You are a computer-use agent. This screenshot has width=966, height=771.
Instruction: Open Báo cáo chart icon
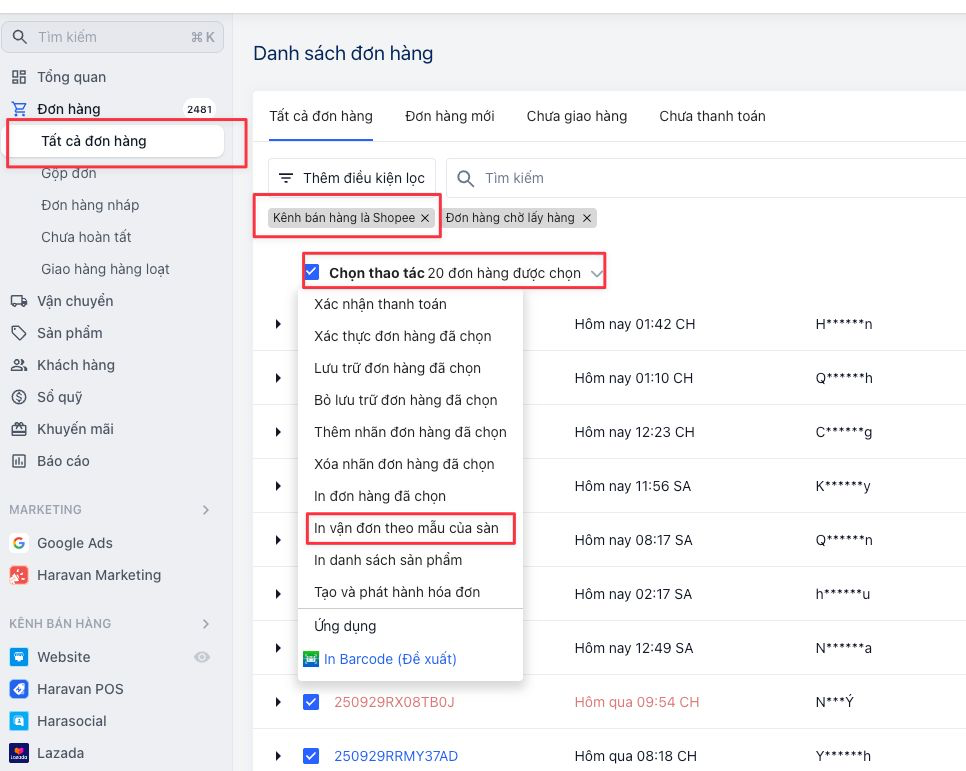[x=18, y=461]
